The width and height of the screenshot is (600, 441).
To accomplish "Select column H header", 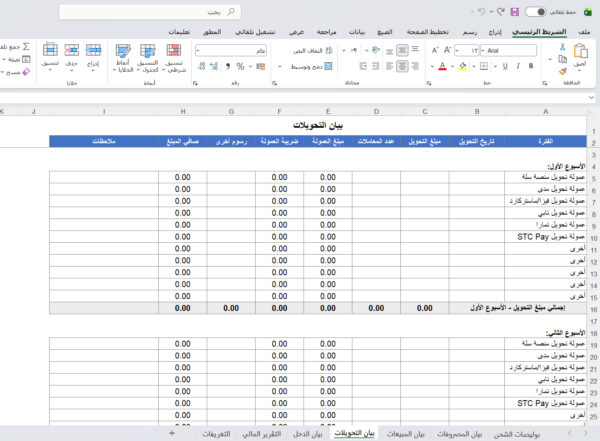I will pyautogui.click(x=183, y=111).
